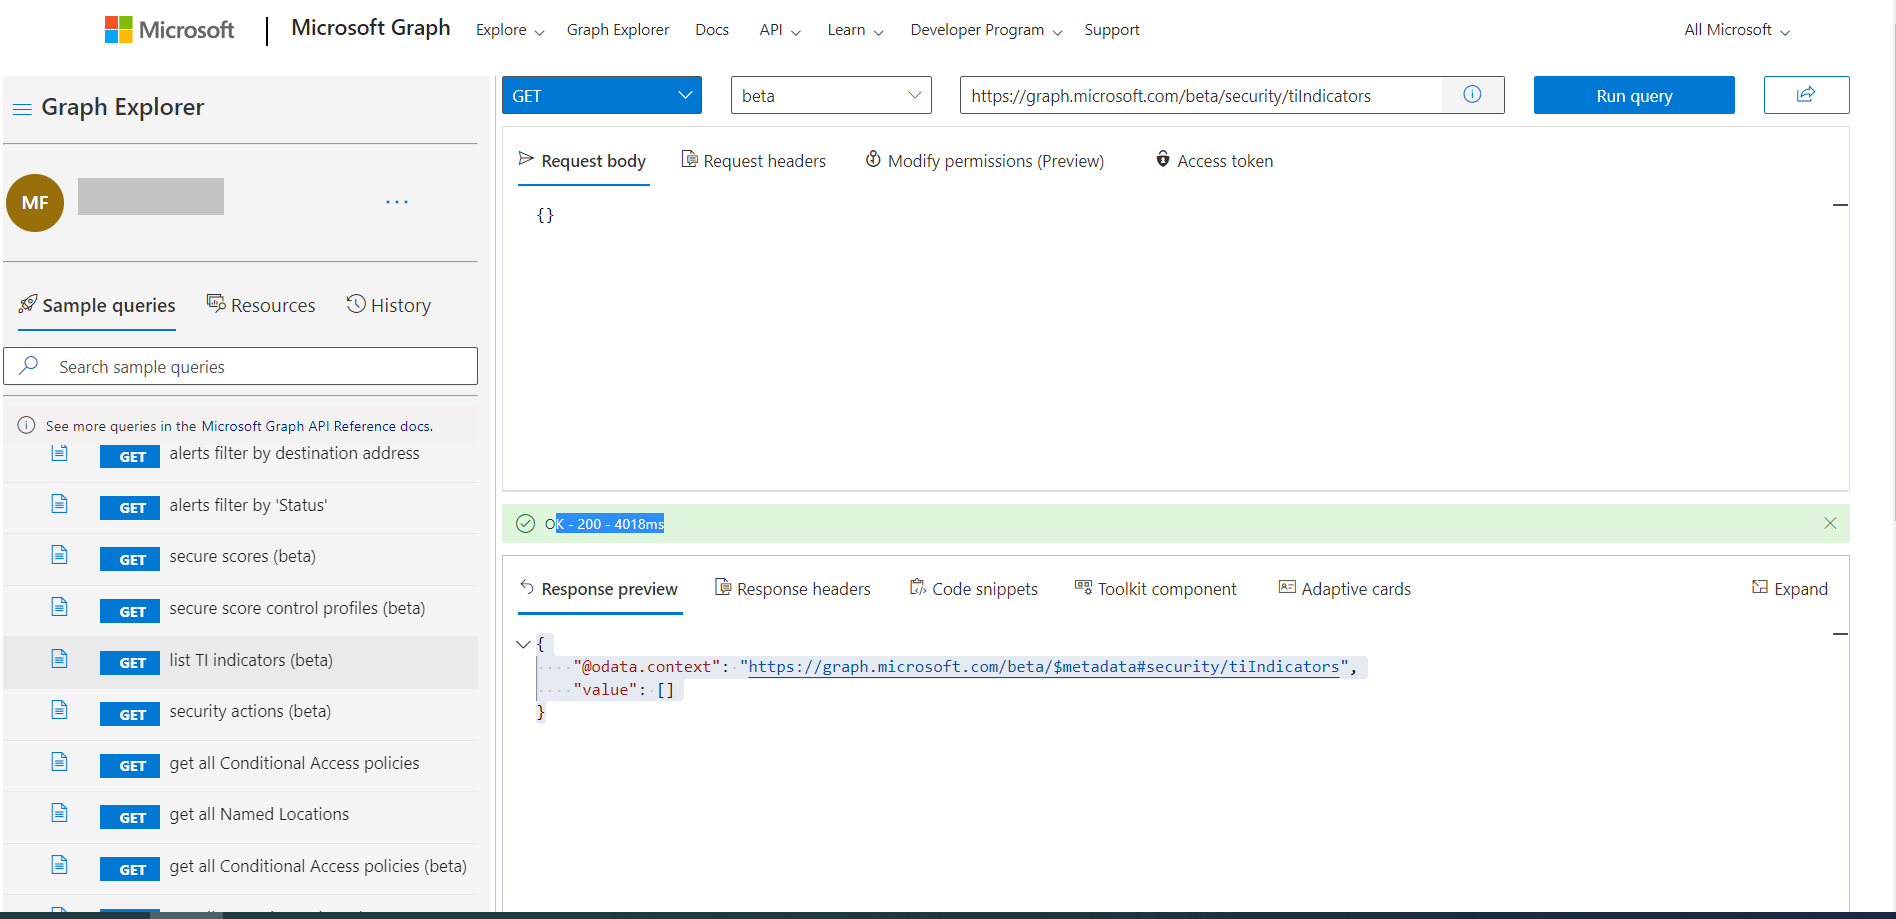
Task: Click inside the search sample queries field
Action: click(240, 366)
